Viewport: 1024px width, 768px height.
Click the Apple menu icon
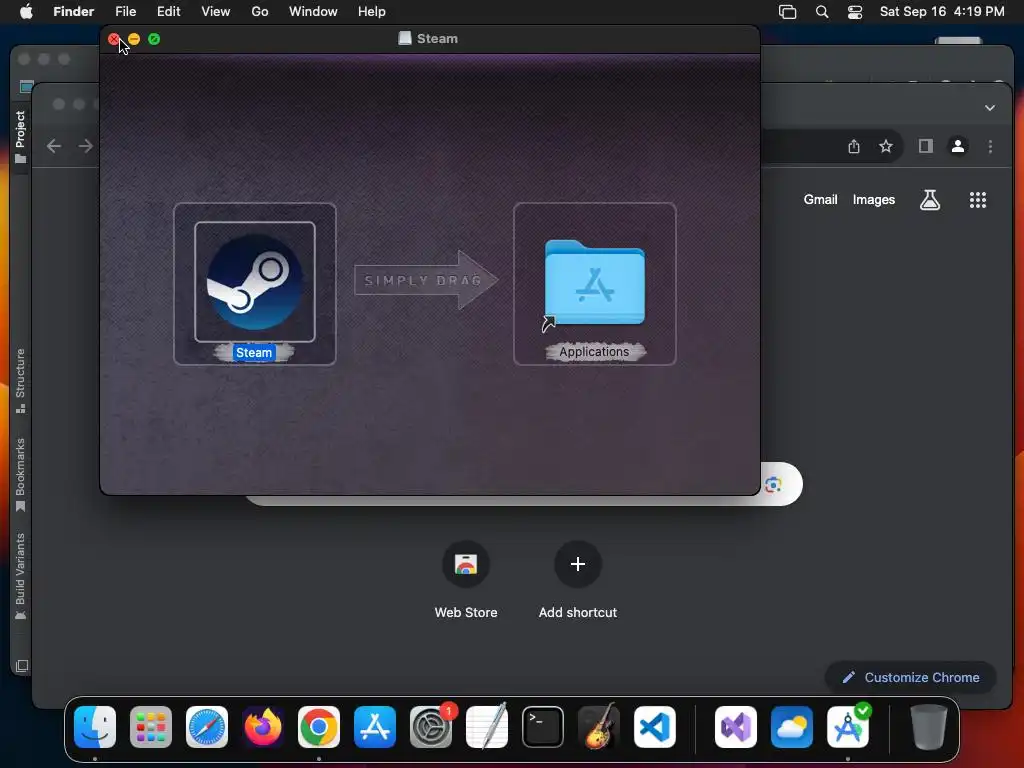click(x=26, y=12)
